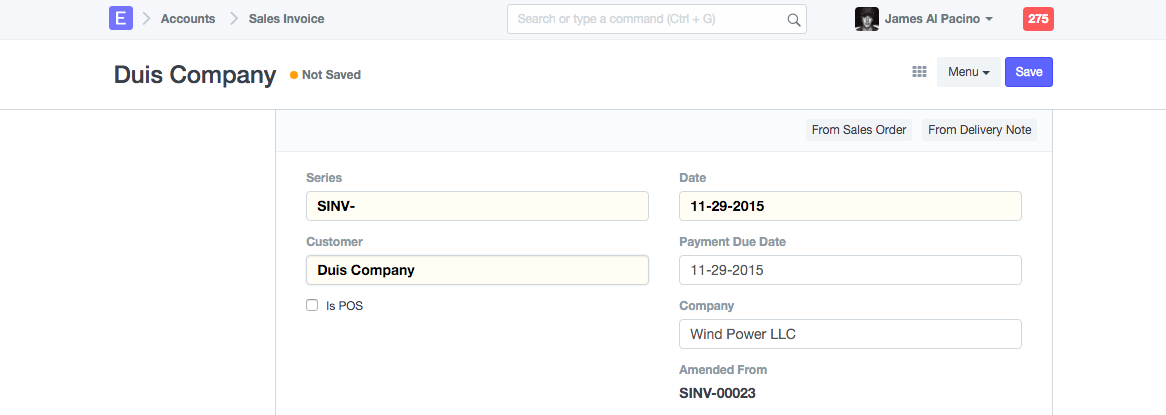Expand the Menu dropdown
Image resolution: width=1166 pixels, height=415 pixels.
pos(968,72)
